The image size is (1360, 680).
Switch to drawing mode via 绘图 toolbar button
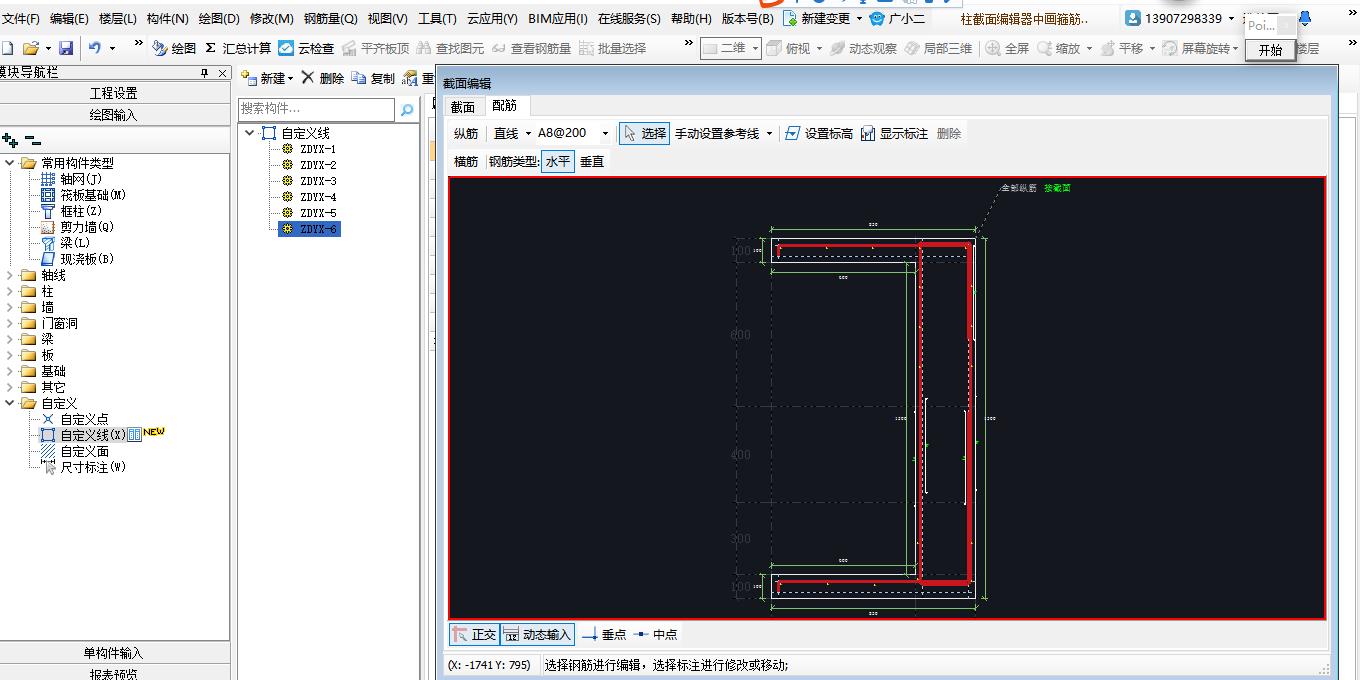coord(174,48)
